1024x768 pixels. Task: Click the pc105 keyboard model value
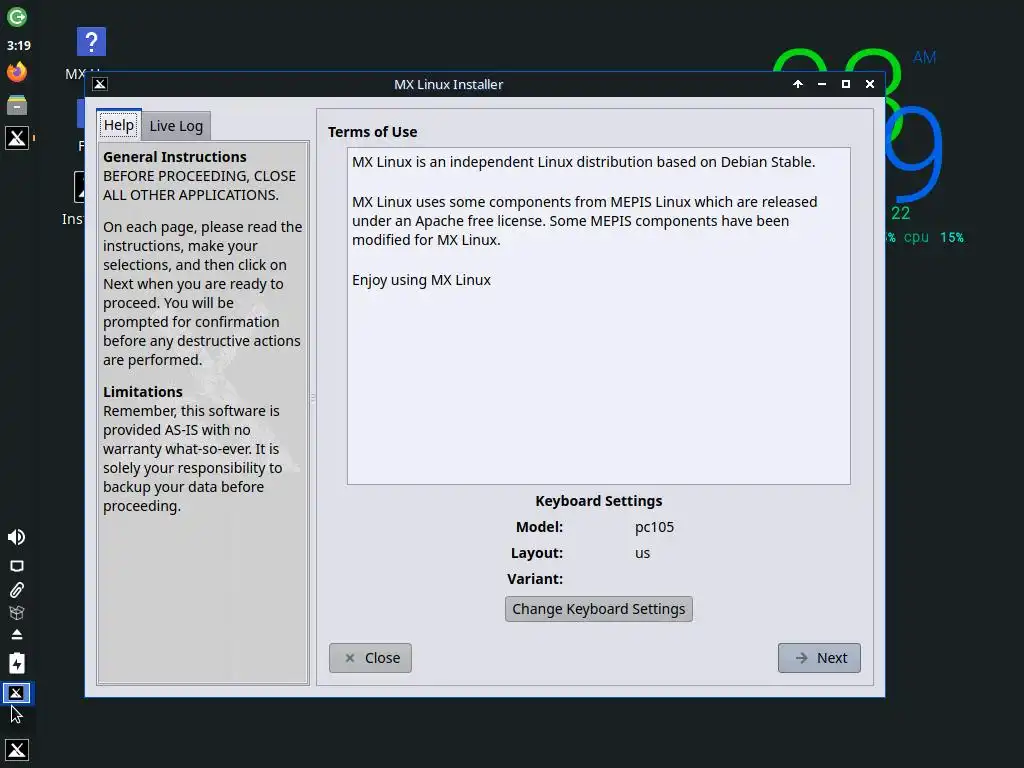point(654,527)
